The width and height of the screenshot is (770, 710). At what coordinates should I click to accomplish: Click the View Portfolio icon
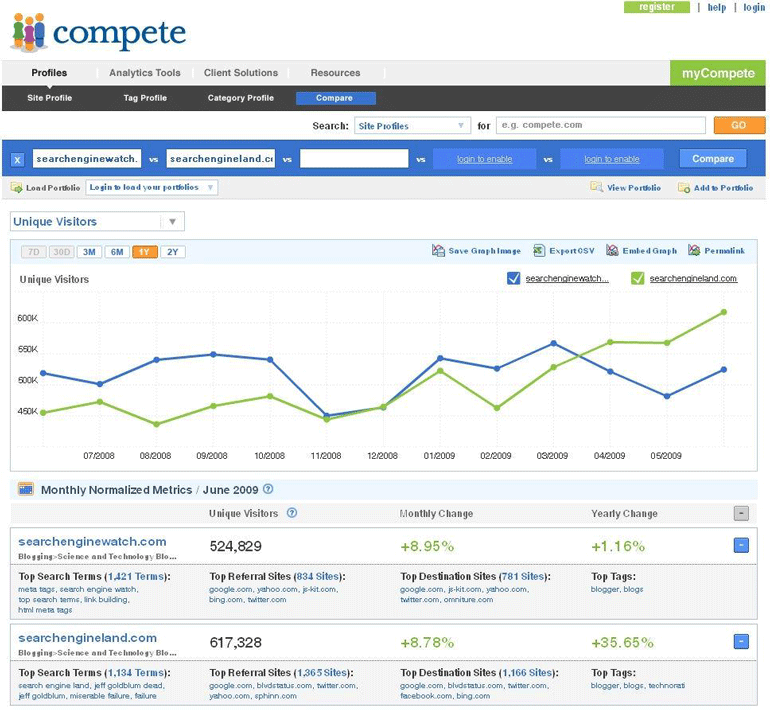[596, 187]
